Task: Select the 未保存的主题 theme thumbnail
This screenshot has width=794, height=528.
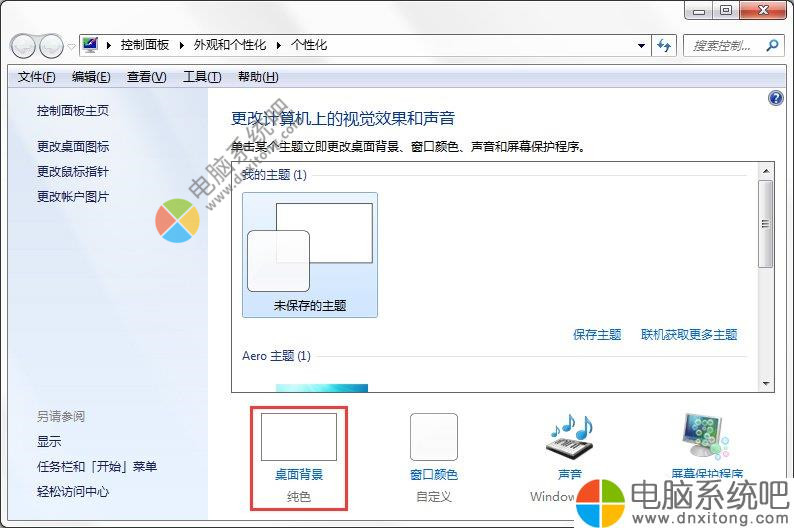Action: (310, 255)
